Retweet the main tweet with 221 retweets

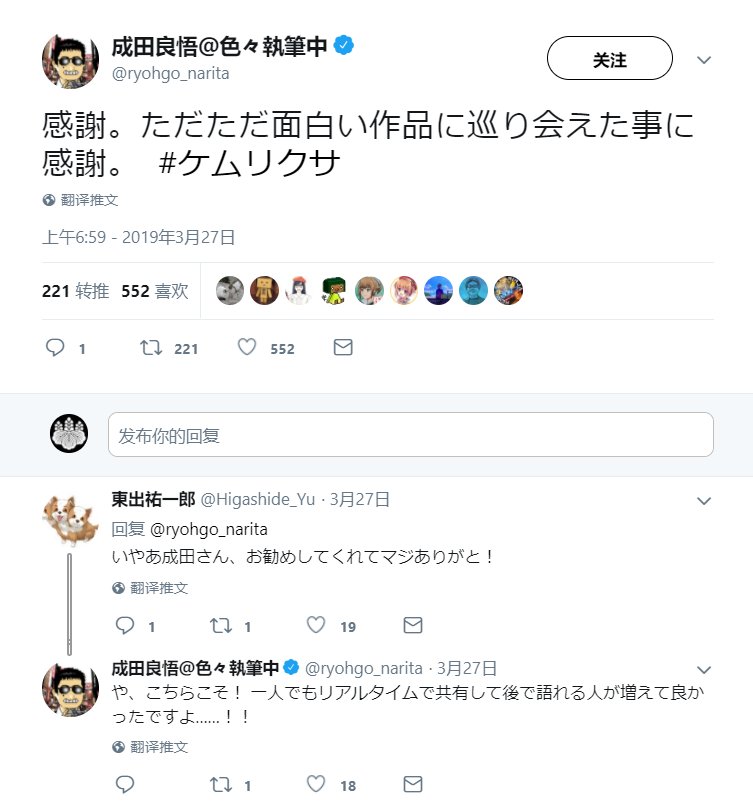pos(151,348)
